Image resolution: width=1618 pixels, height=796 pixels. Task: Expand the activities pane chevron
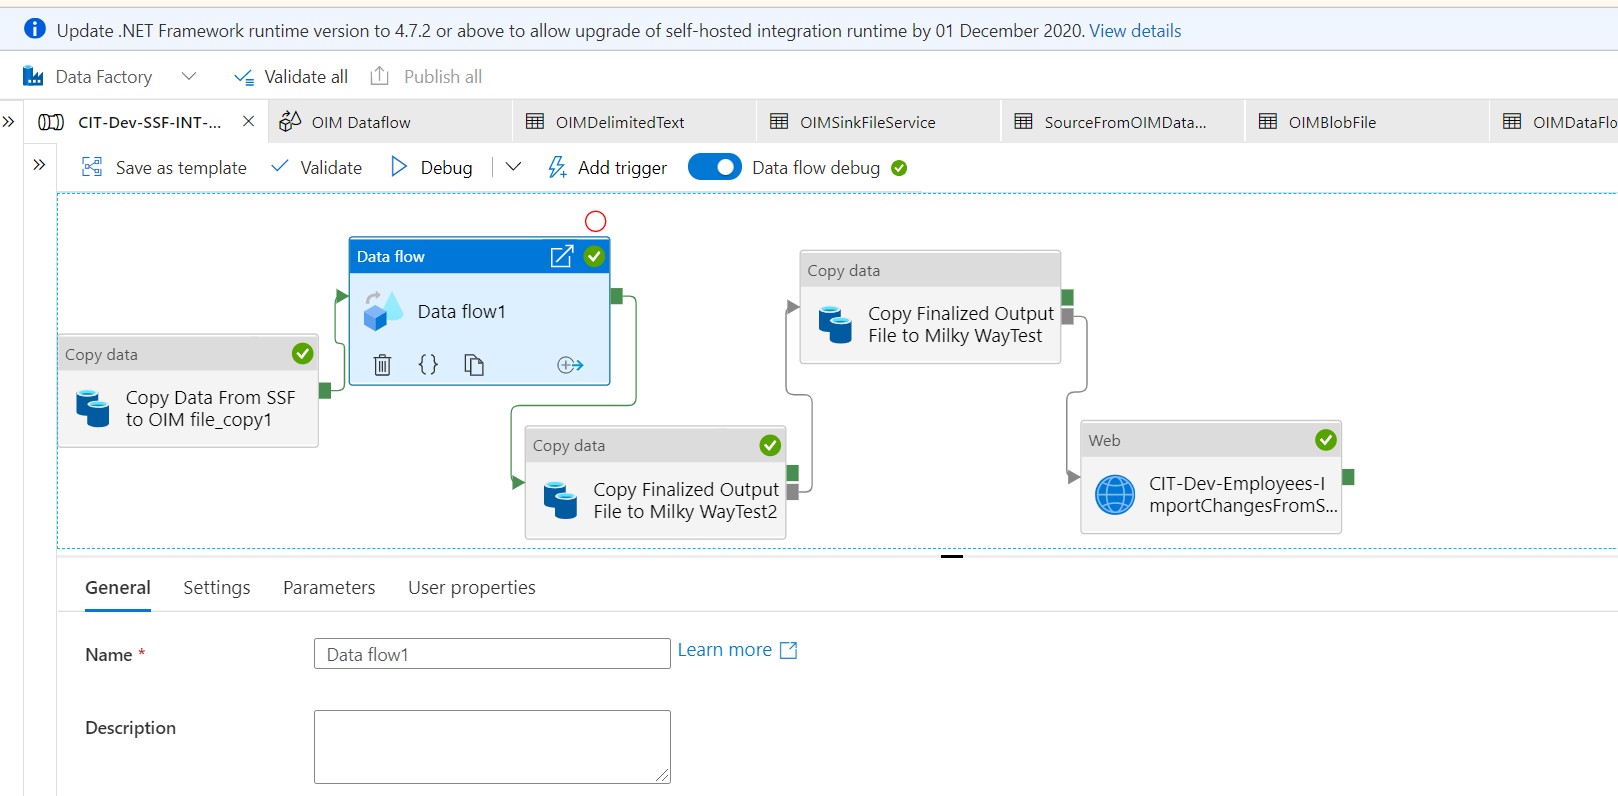coord(39,164)
